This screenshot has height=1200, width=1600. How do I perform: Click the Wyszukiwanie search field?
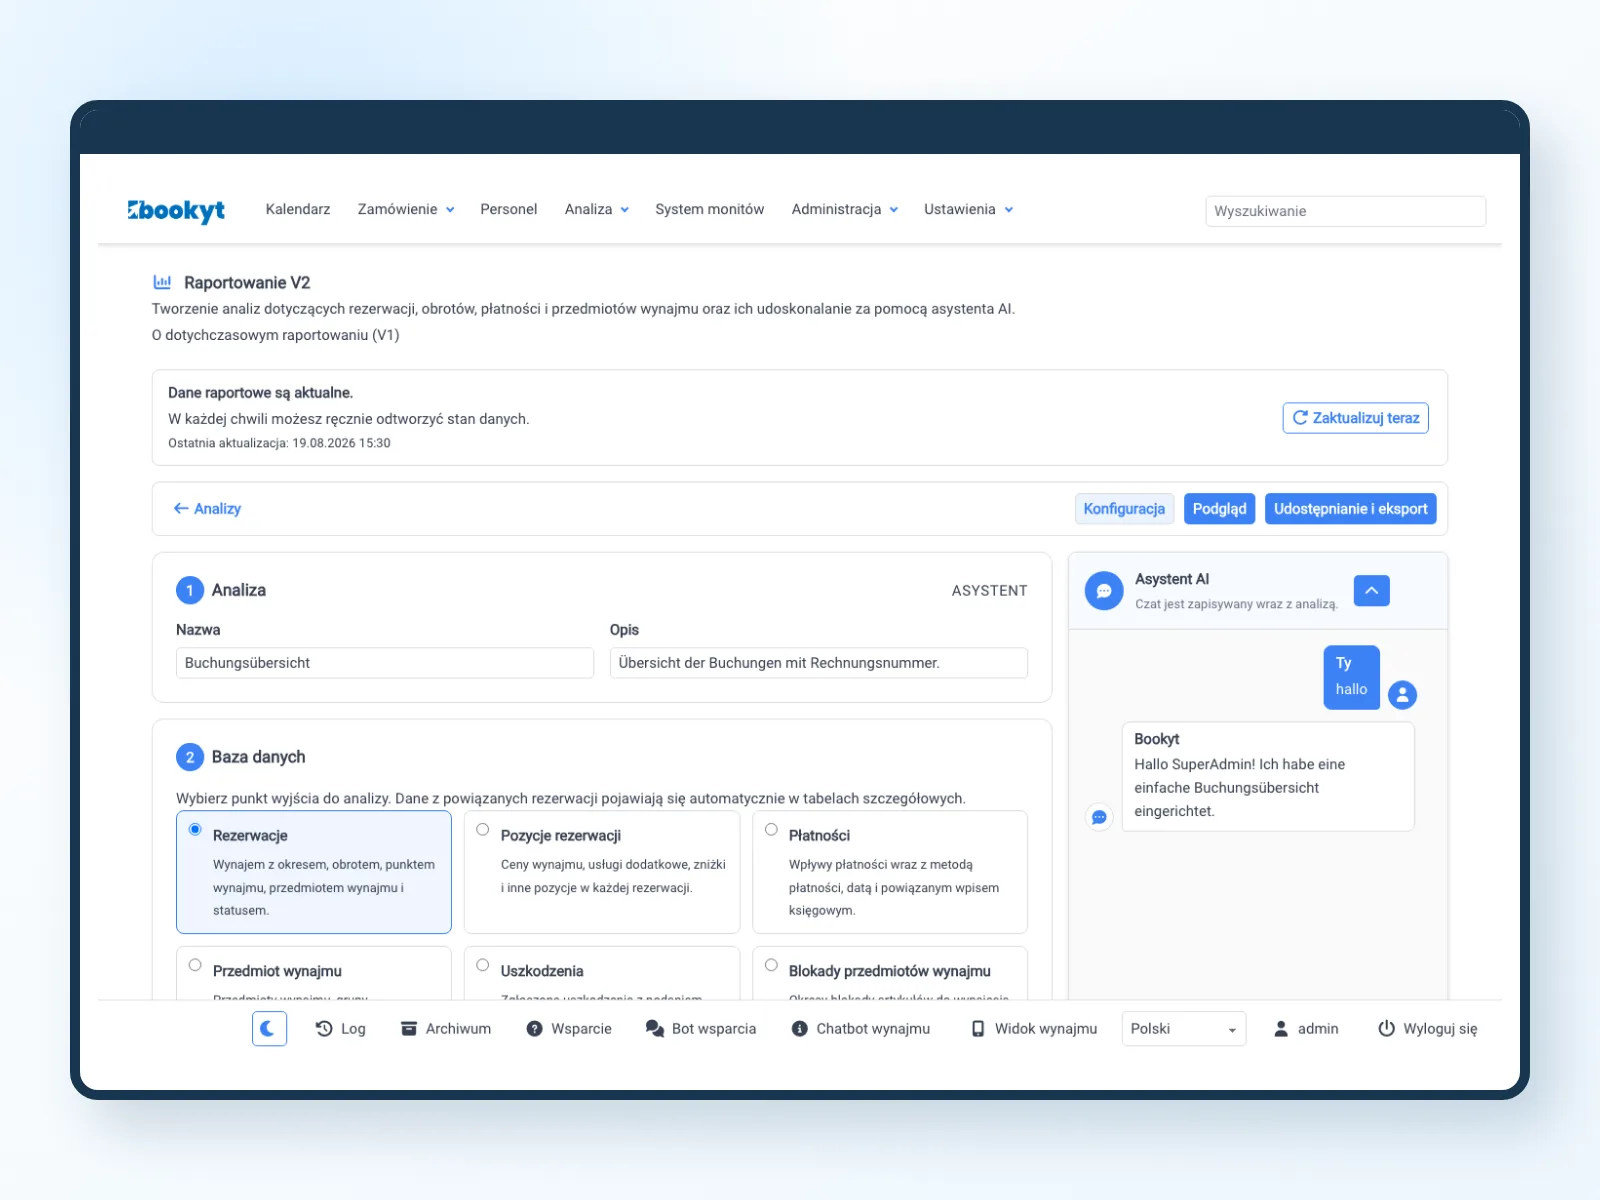[x=1345, y=211]
